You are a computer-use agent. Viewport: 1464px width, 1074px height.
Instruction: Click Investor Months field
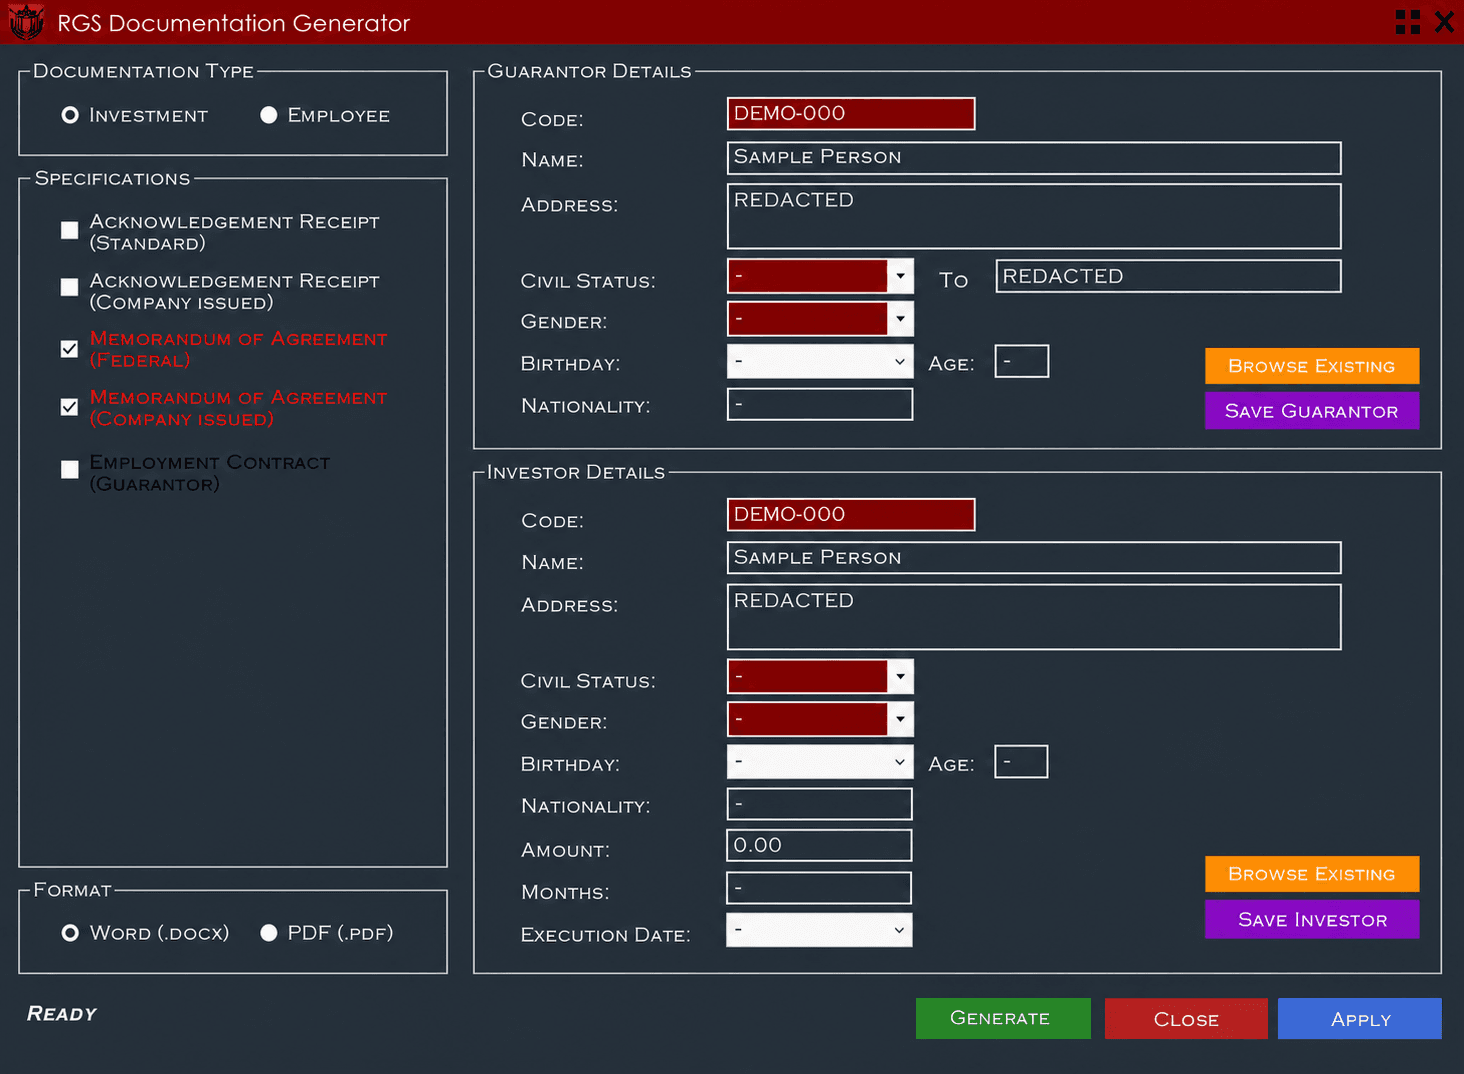pyautogui.click(x=819, y=888)
